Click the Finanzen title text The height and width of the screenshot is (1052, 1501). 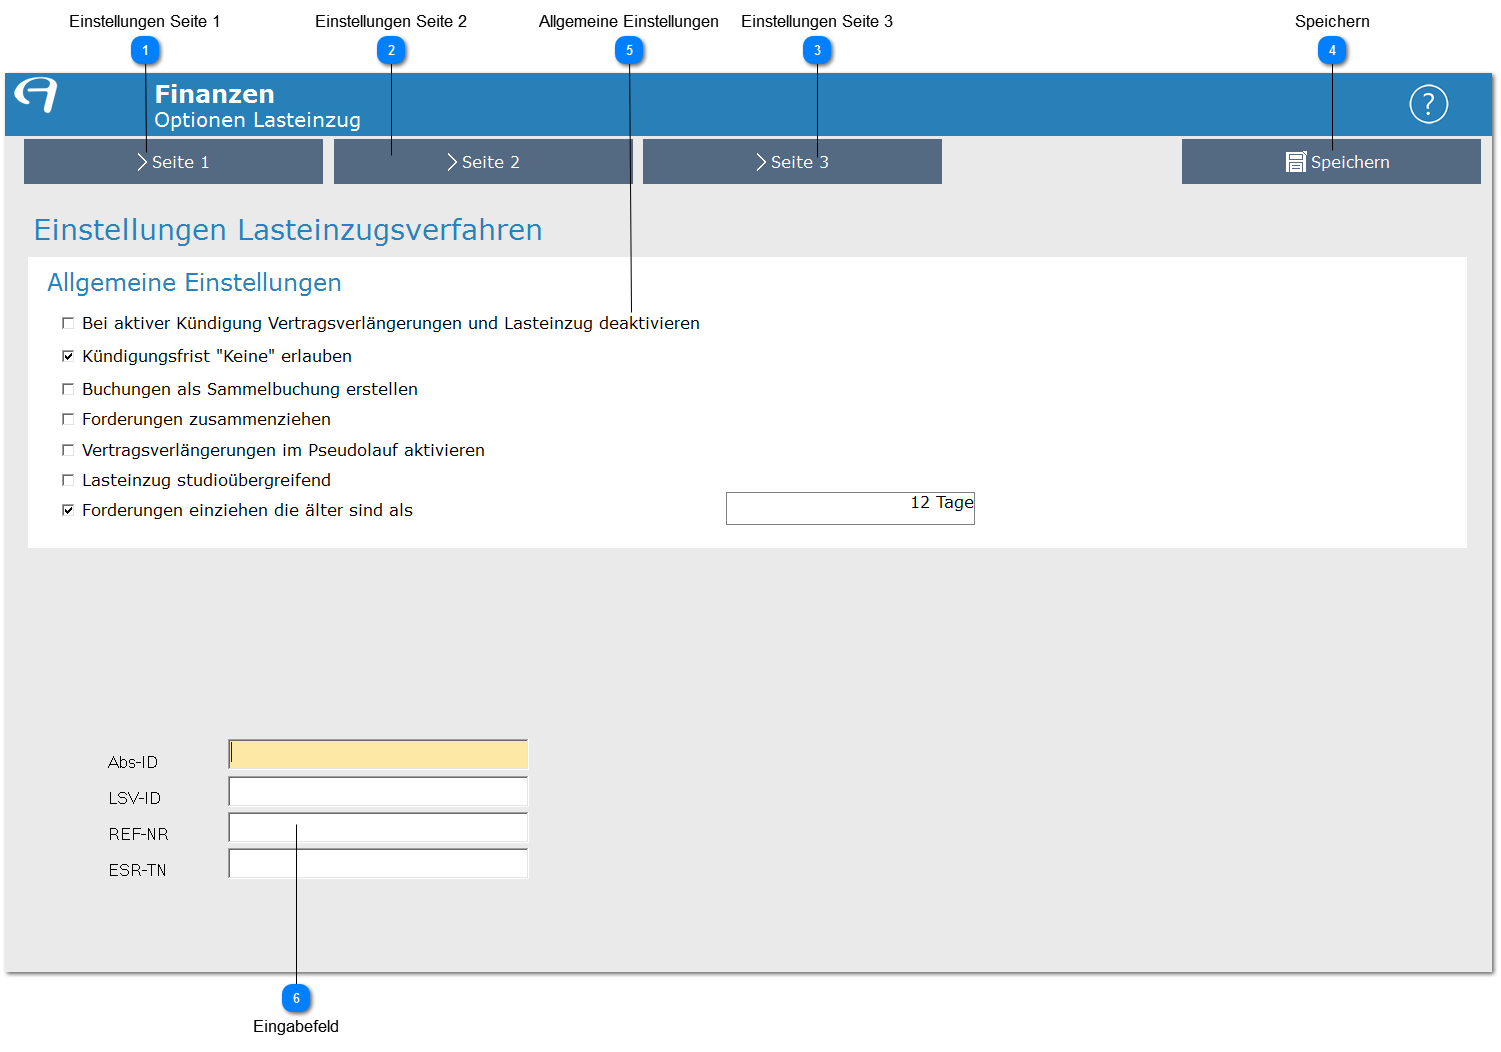[x=214, y=94]
